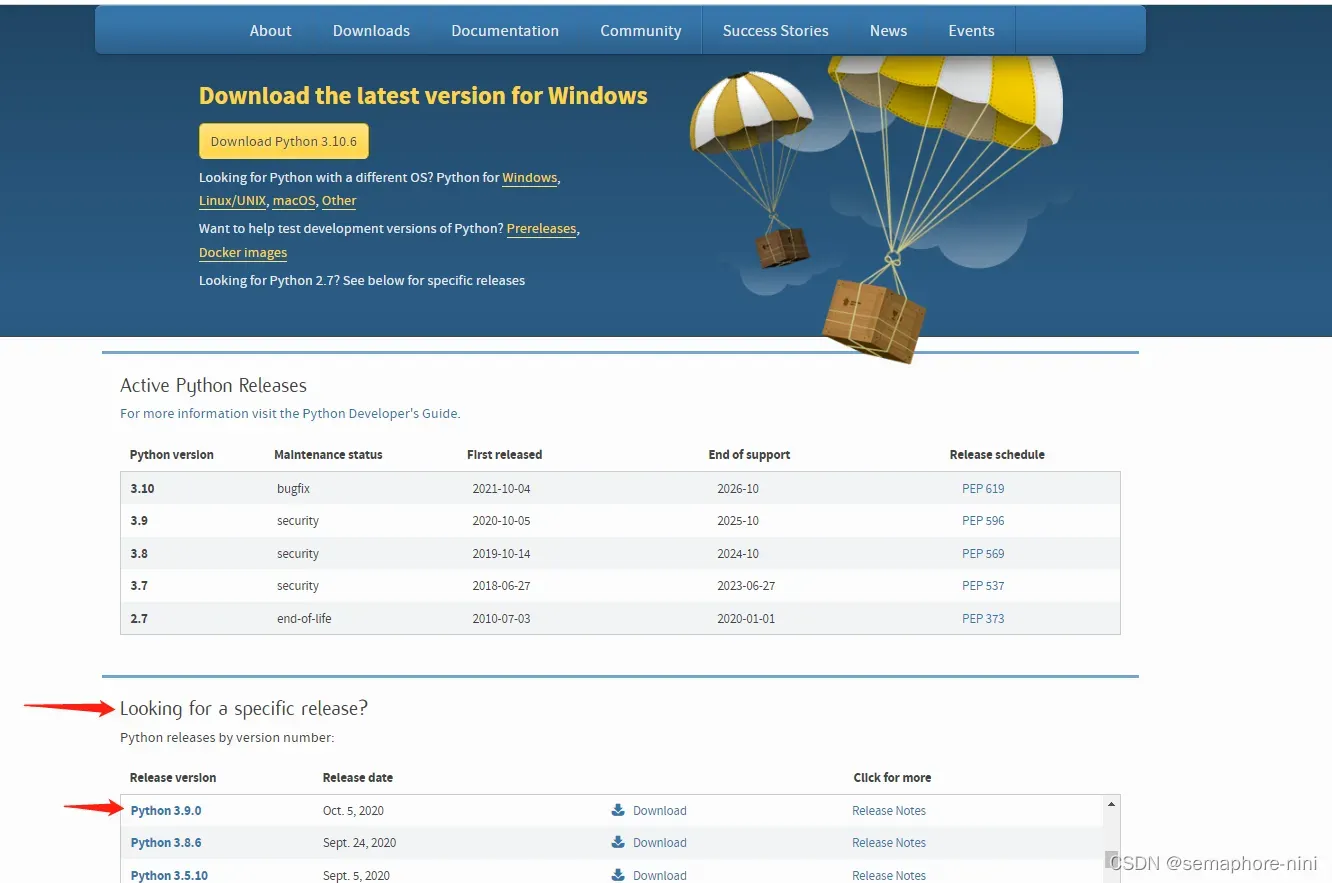The width and height of the screenshot is (1332, 883).
Task: Click the Oct. 5, 2020 release date
Action: point(353,811)
